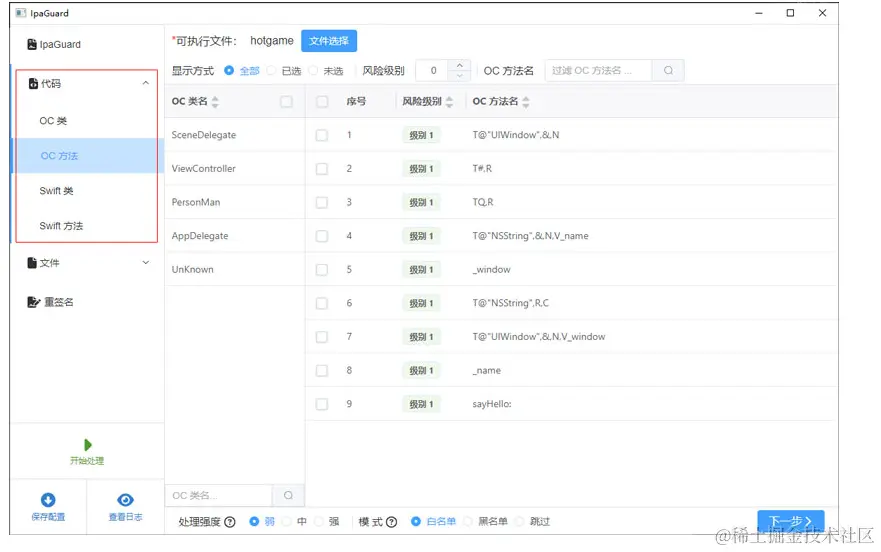Check row 9 sayHello: checkbox
This screenshot has height=552, width=881.
tap(322, 404)
